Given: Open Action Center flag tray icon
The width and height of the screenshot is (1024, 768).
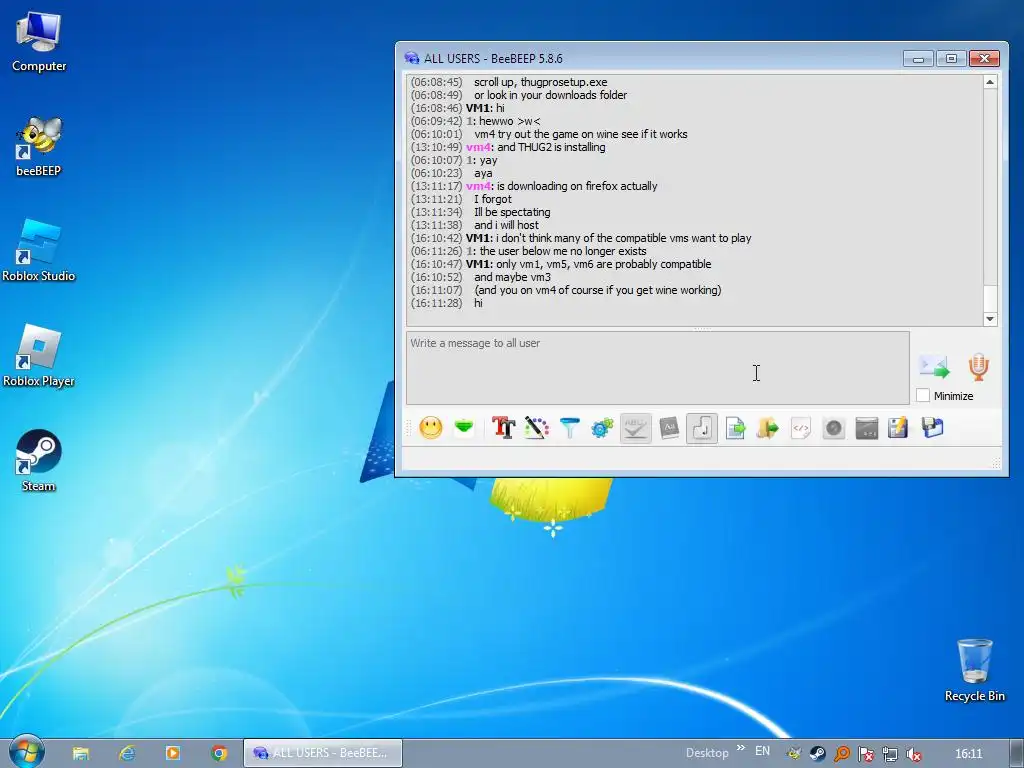Looking at the screenshot, I should [865, 754].
